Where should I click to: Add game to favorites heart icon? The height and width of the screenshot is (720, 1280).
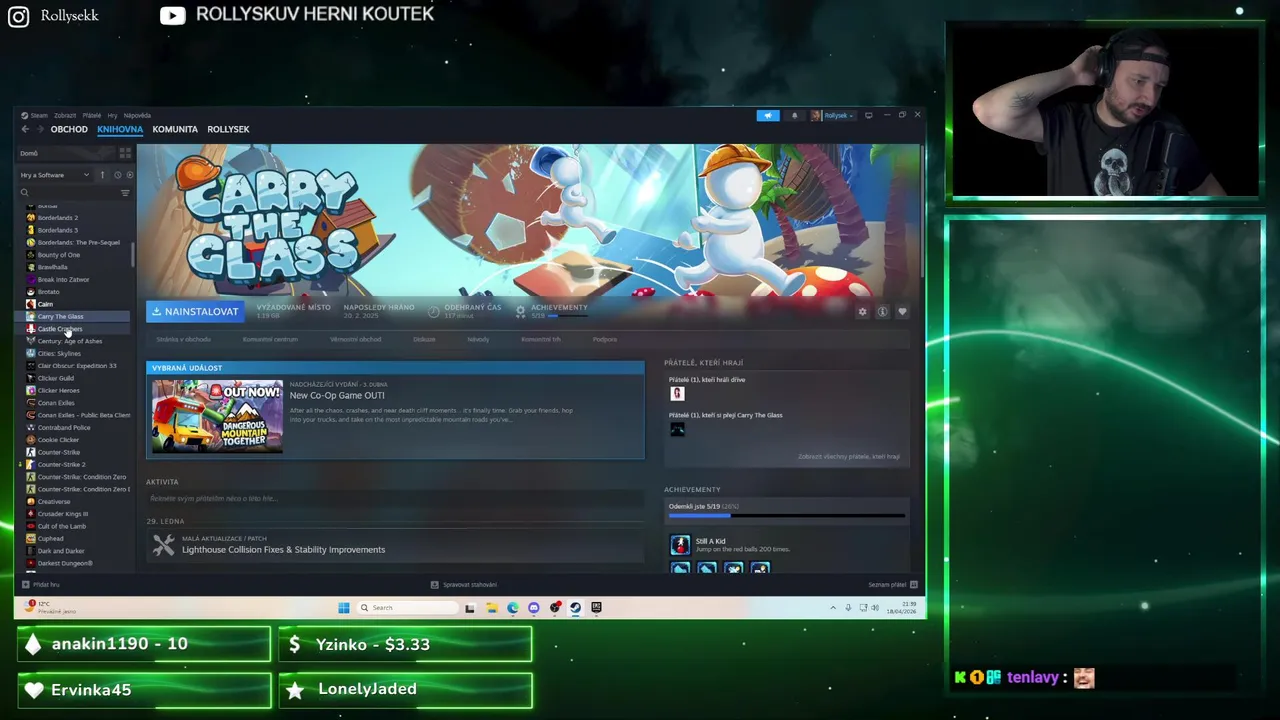902,312
